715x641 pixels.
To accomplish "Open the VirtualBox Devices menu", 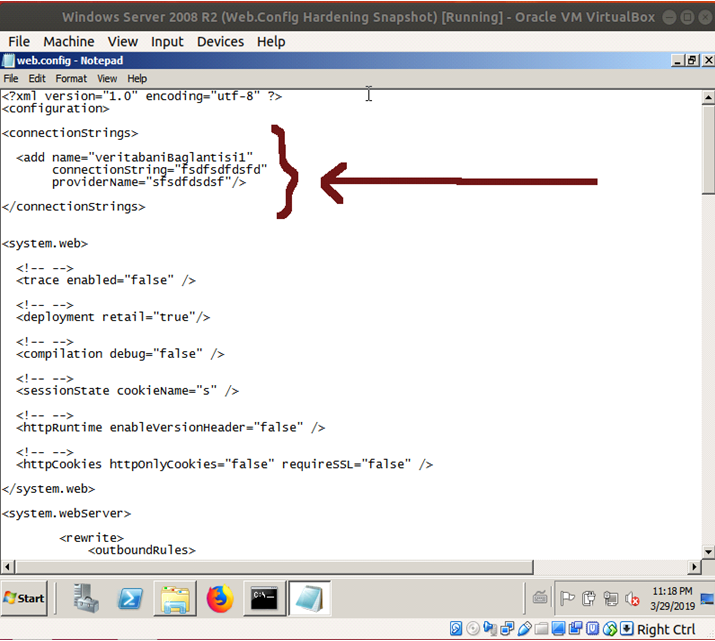I will click(x=220, y=41).
